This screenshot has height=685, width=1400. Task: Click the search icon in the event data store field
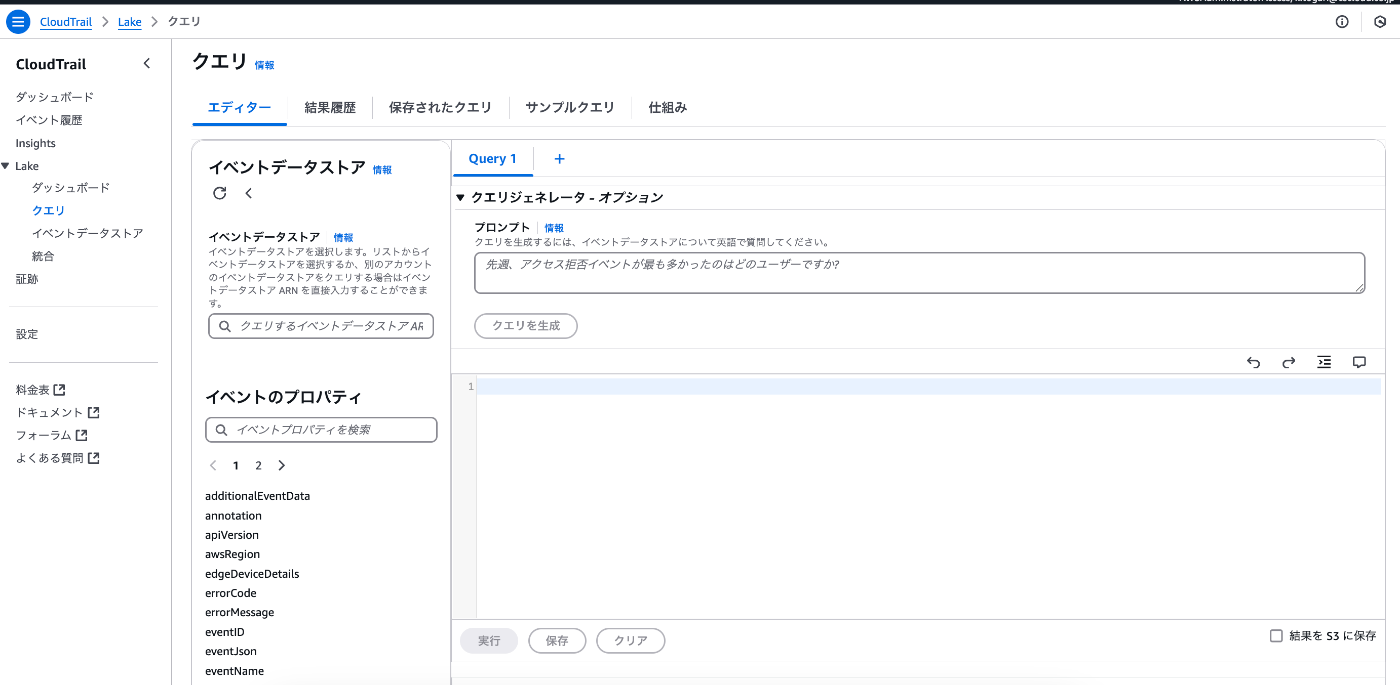pos(225,326)
